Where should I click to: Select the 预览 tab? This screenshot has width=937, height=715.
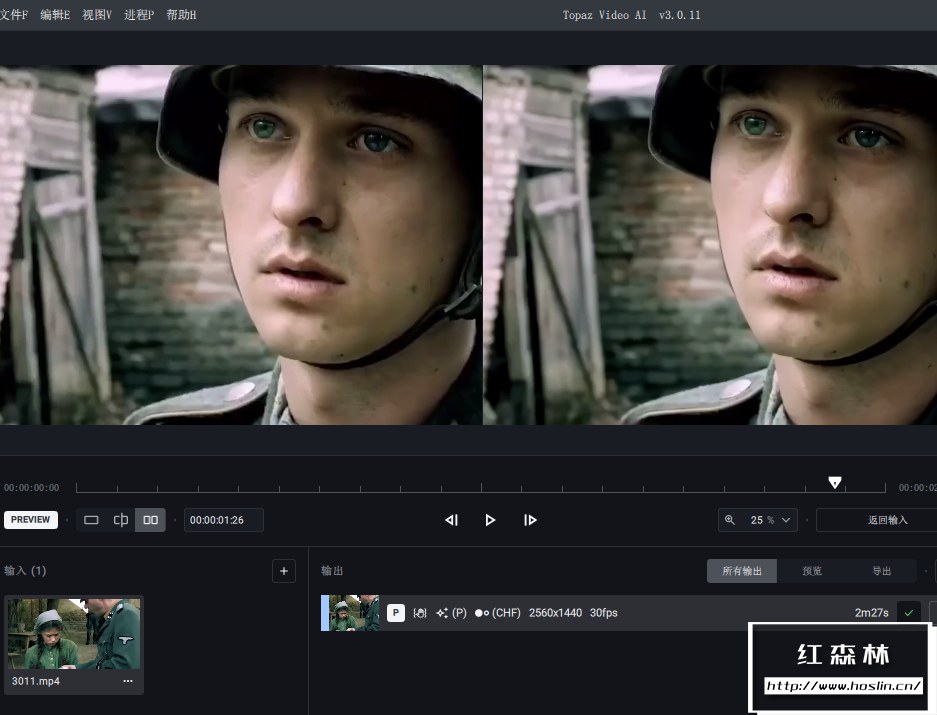click(812, 571)
